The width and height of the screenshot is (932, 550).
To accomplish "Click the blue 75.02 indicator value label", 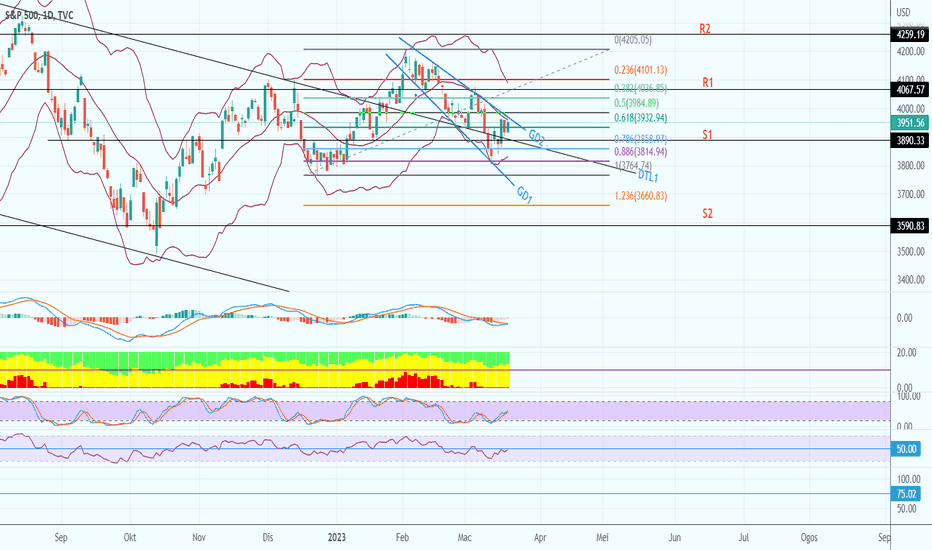I will [x=906, y=494].
